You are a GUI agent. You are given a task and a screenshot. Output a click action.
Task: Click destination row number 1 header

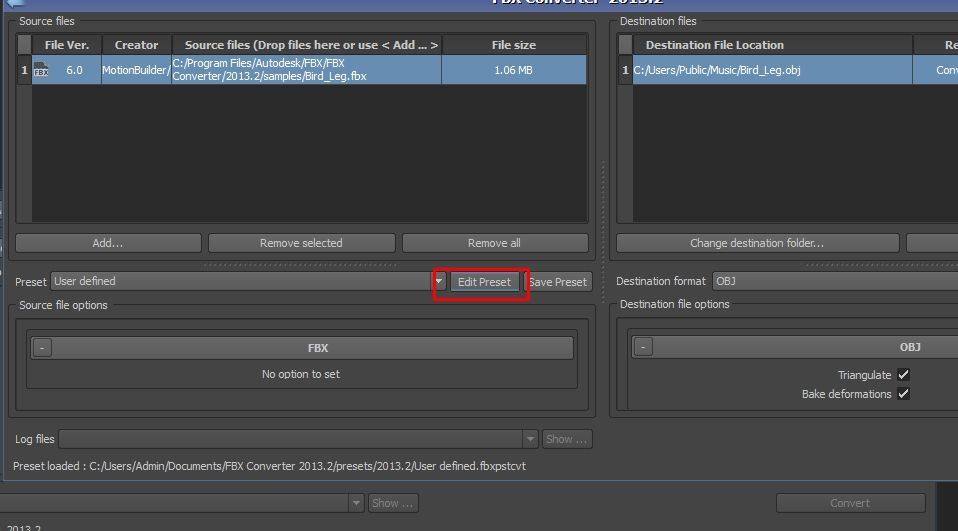625,70
